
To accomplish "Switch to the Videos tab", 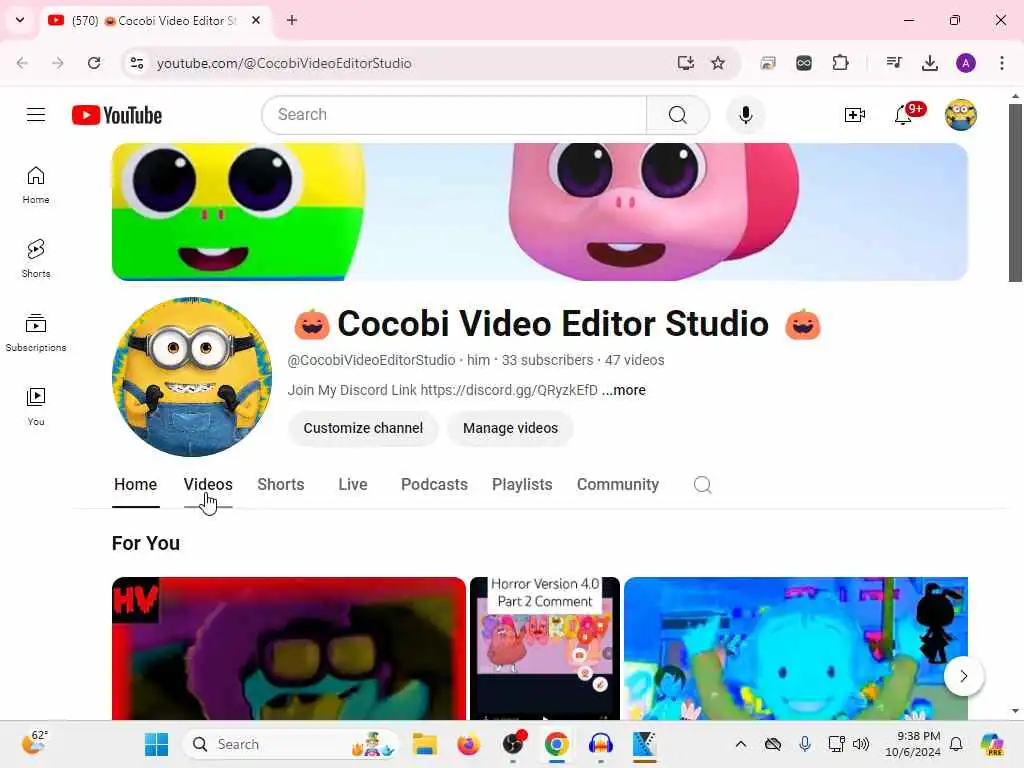I will pyautogui.click(x=208, y=485).
